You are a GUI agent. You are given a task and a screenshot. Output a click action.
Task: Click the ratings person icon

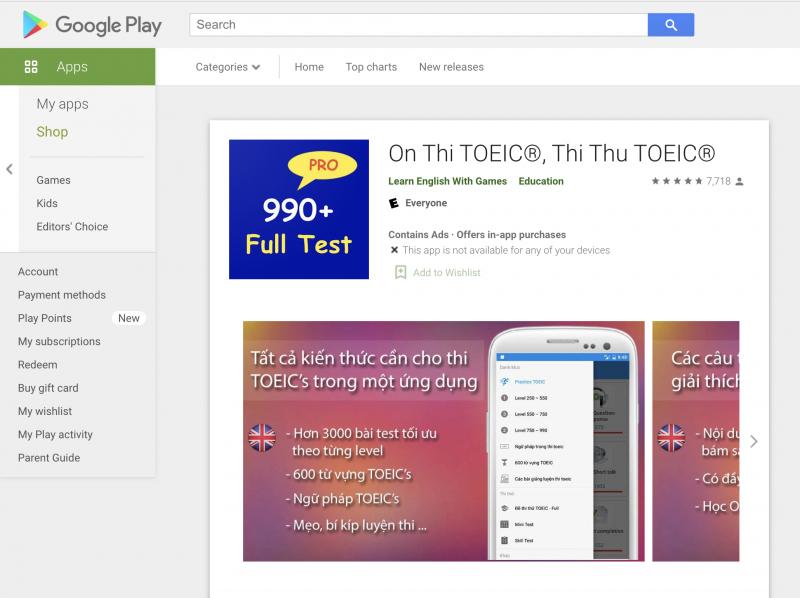point(740,182)
